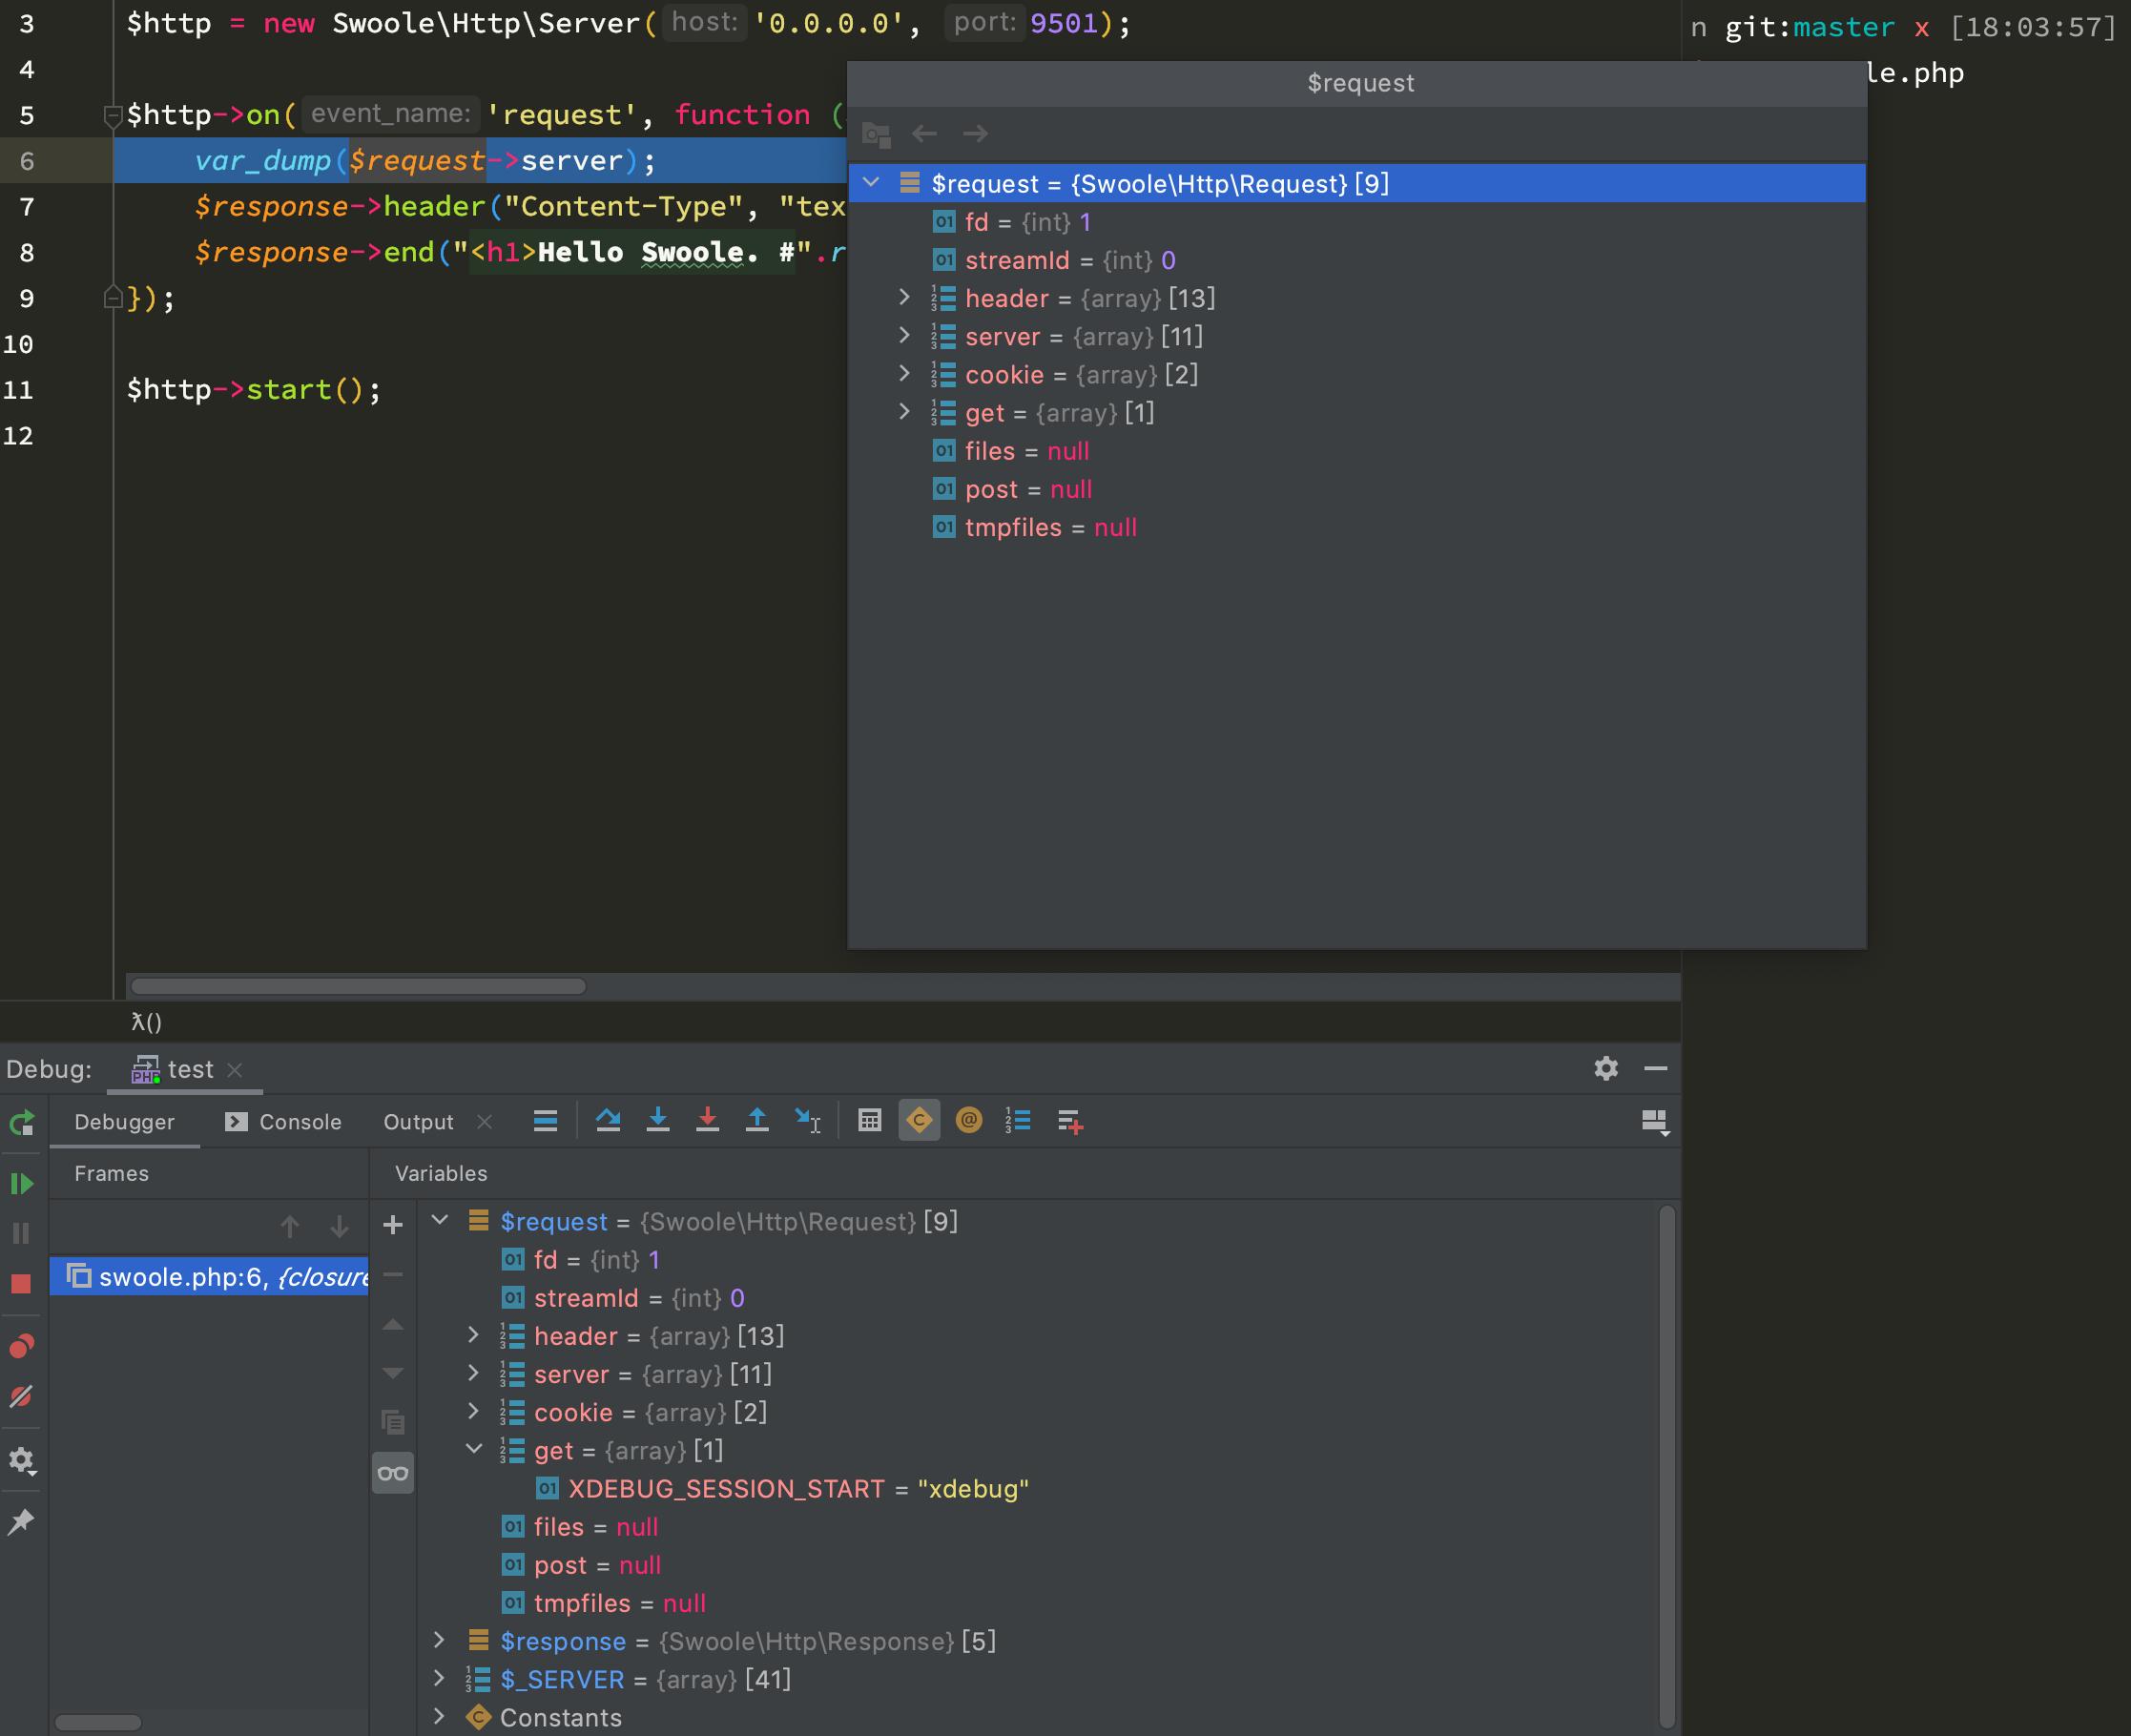Click the green Resume Program icon
Viewport: 2131px width, 1736px height.
(x=21, y=1184)
